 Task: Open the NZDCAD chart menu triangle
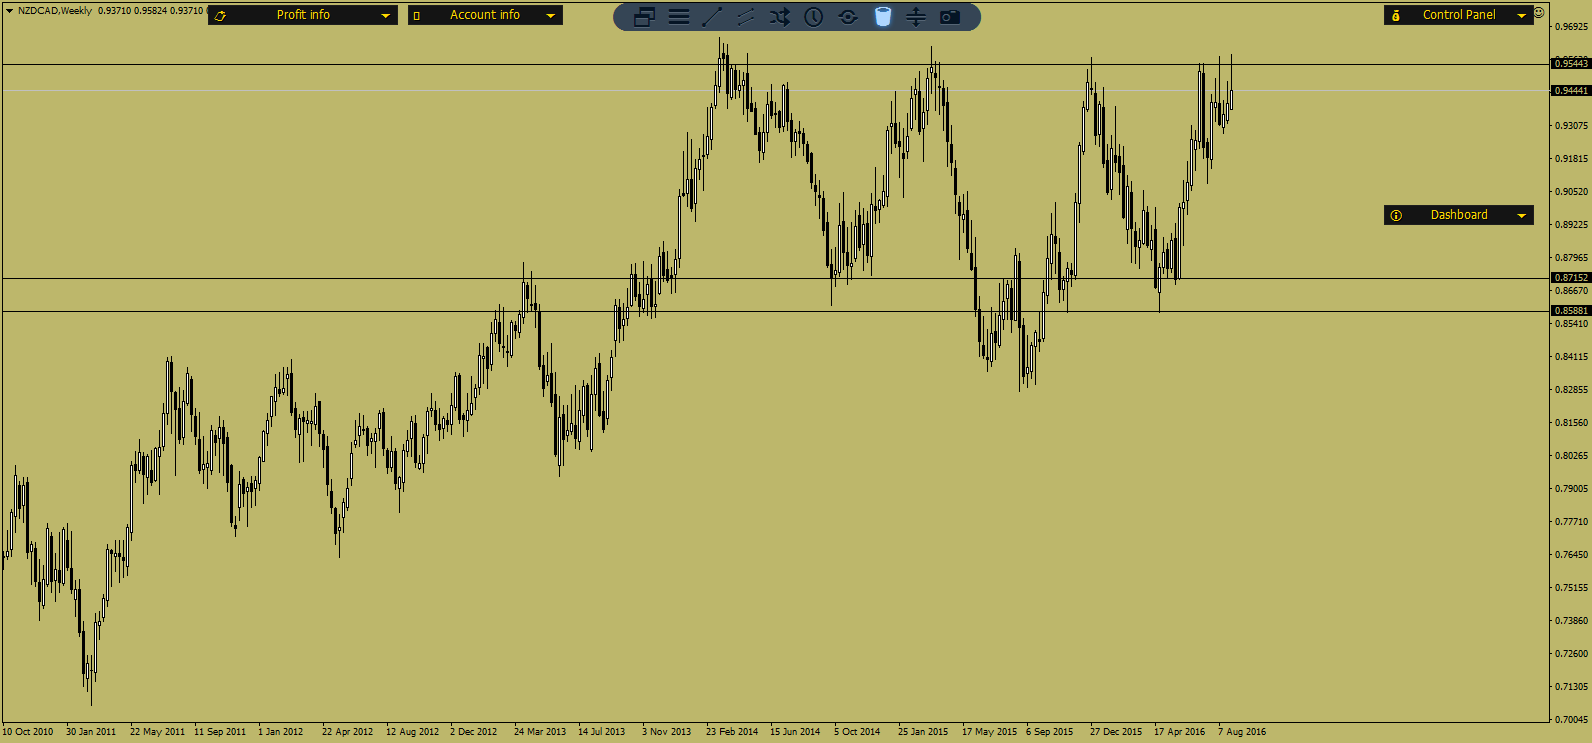9,10
